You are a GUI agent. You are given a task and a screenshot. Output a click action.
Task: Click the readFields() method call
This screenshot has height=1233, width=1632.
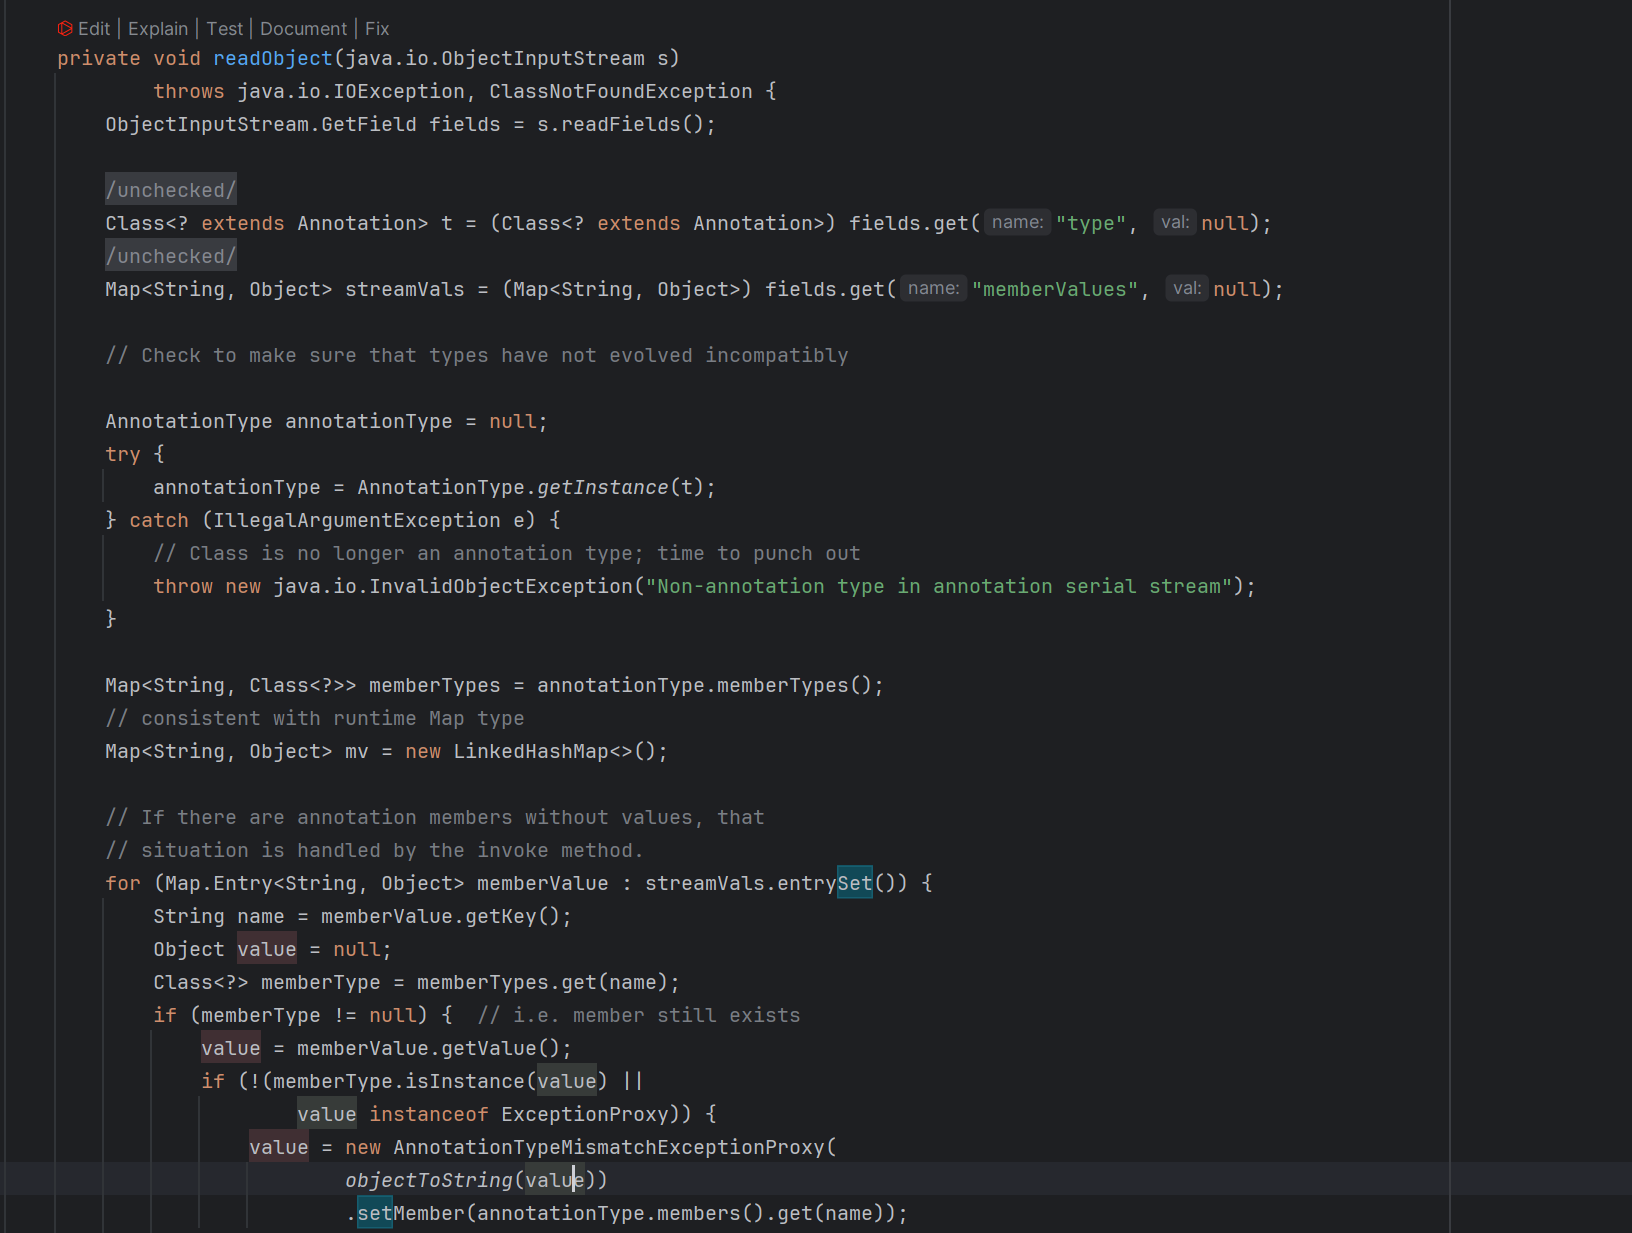621,124
